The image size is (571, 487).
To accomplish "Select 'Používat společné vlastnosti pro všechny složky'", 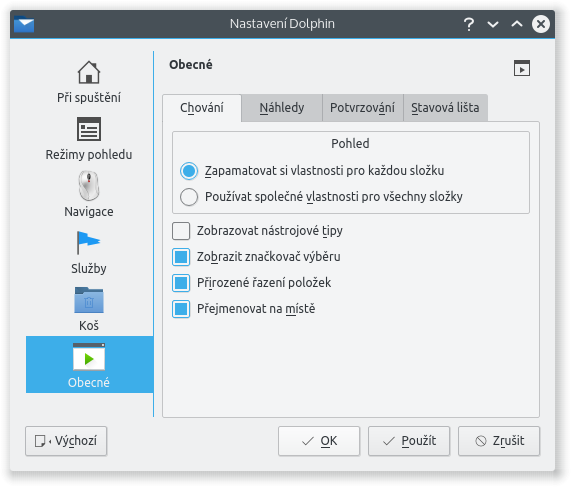I will [321, 197].
